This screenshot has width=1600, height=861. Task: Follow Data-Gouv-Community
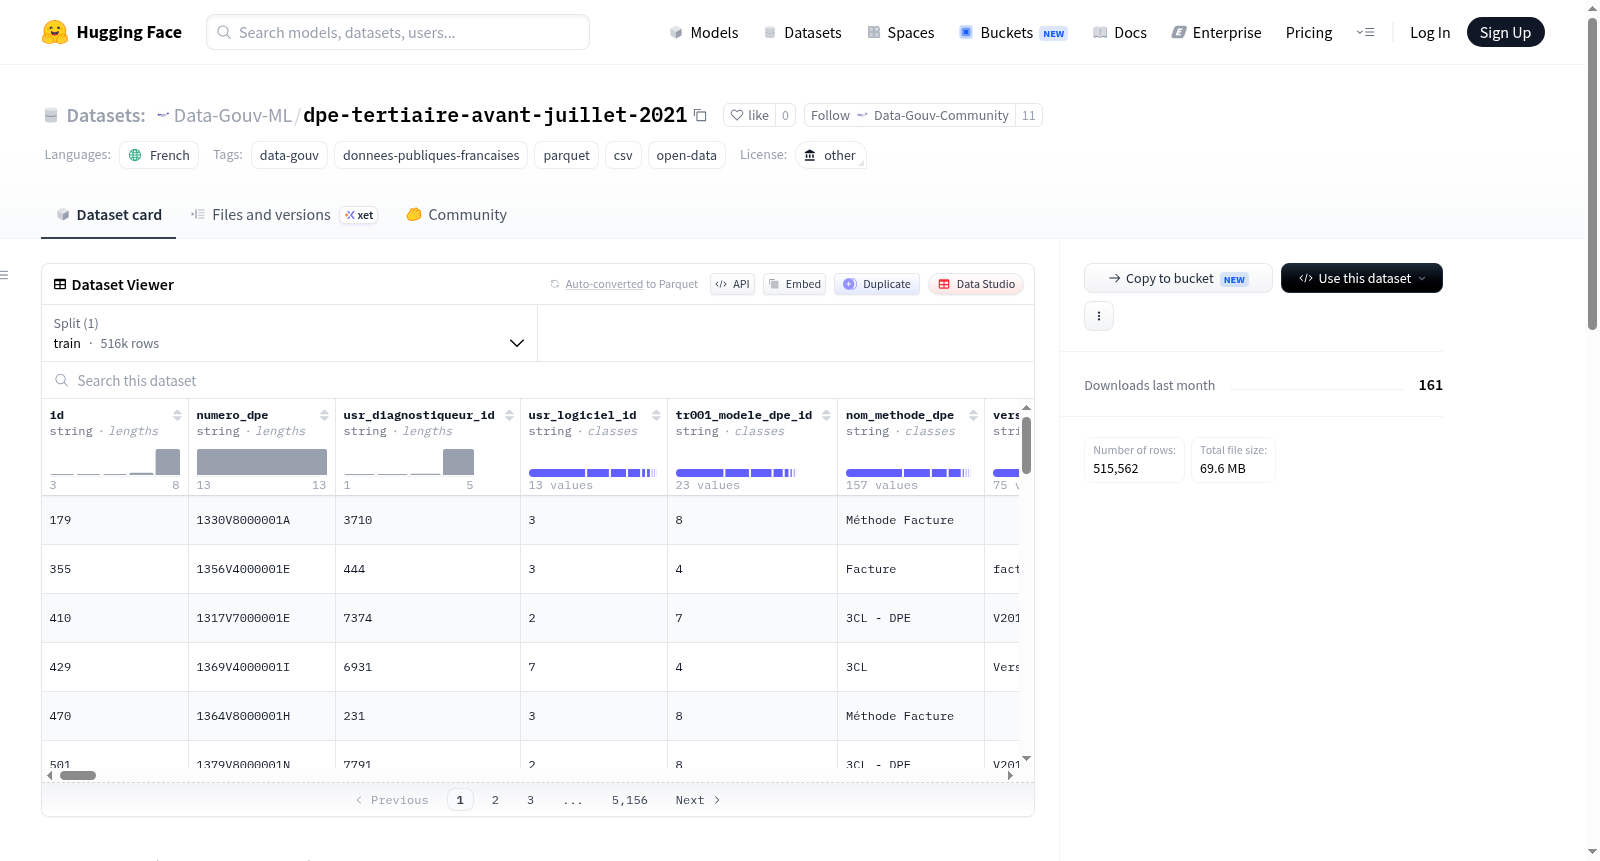(x=909, y=115)
